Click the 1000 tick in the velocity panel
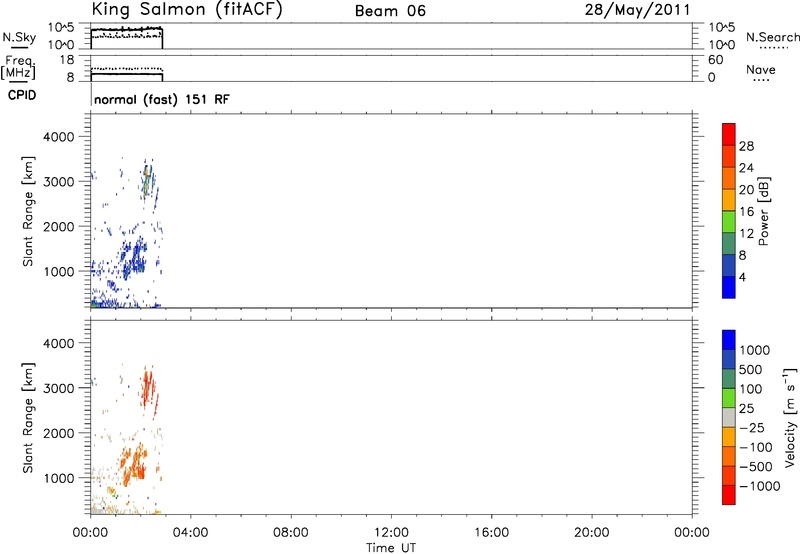 [x=59, y=478]
